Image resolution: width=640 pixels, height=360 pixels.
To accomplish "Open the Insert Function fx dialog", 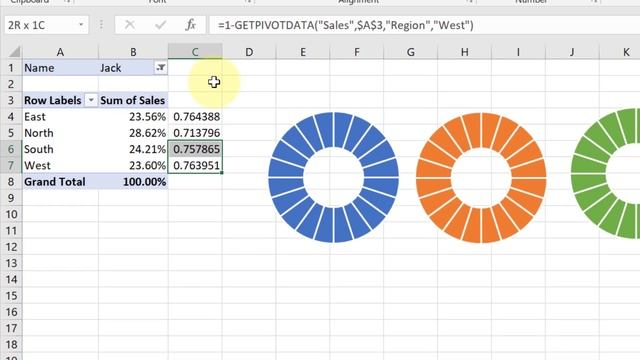I will [x=190, y=25].
